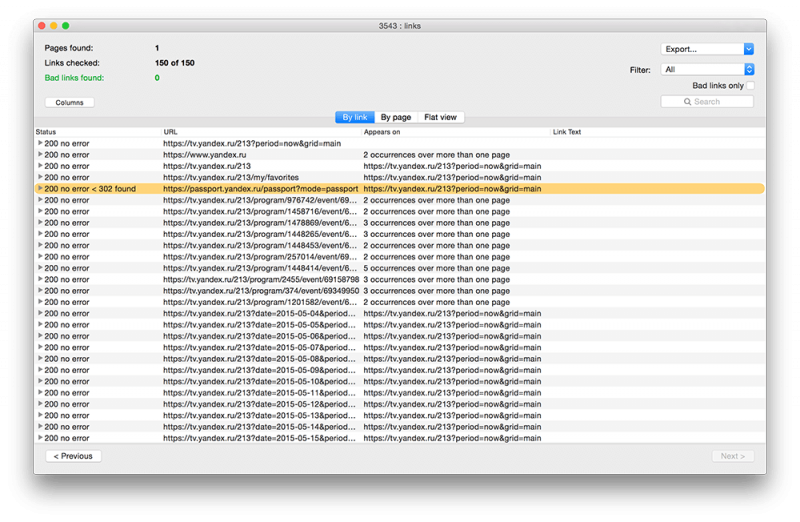The height and width of the screenshot is (522, 800).
Task: Enable the Bad links only checkbox
Action: tap(750, 86)
